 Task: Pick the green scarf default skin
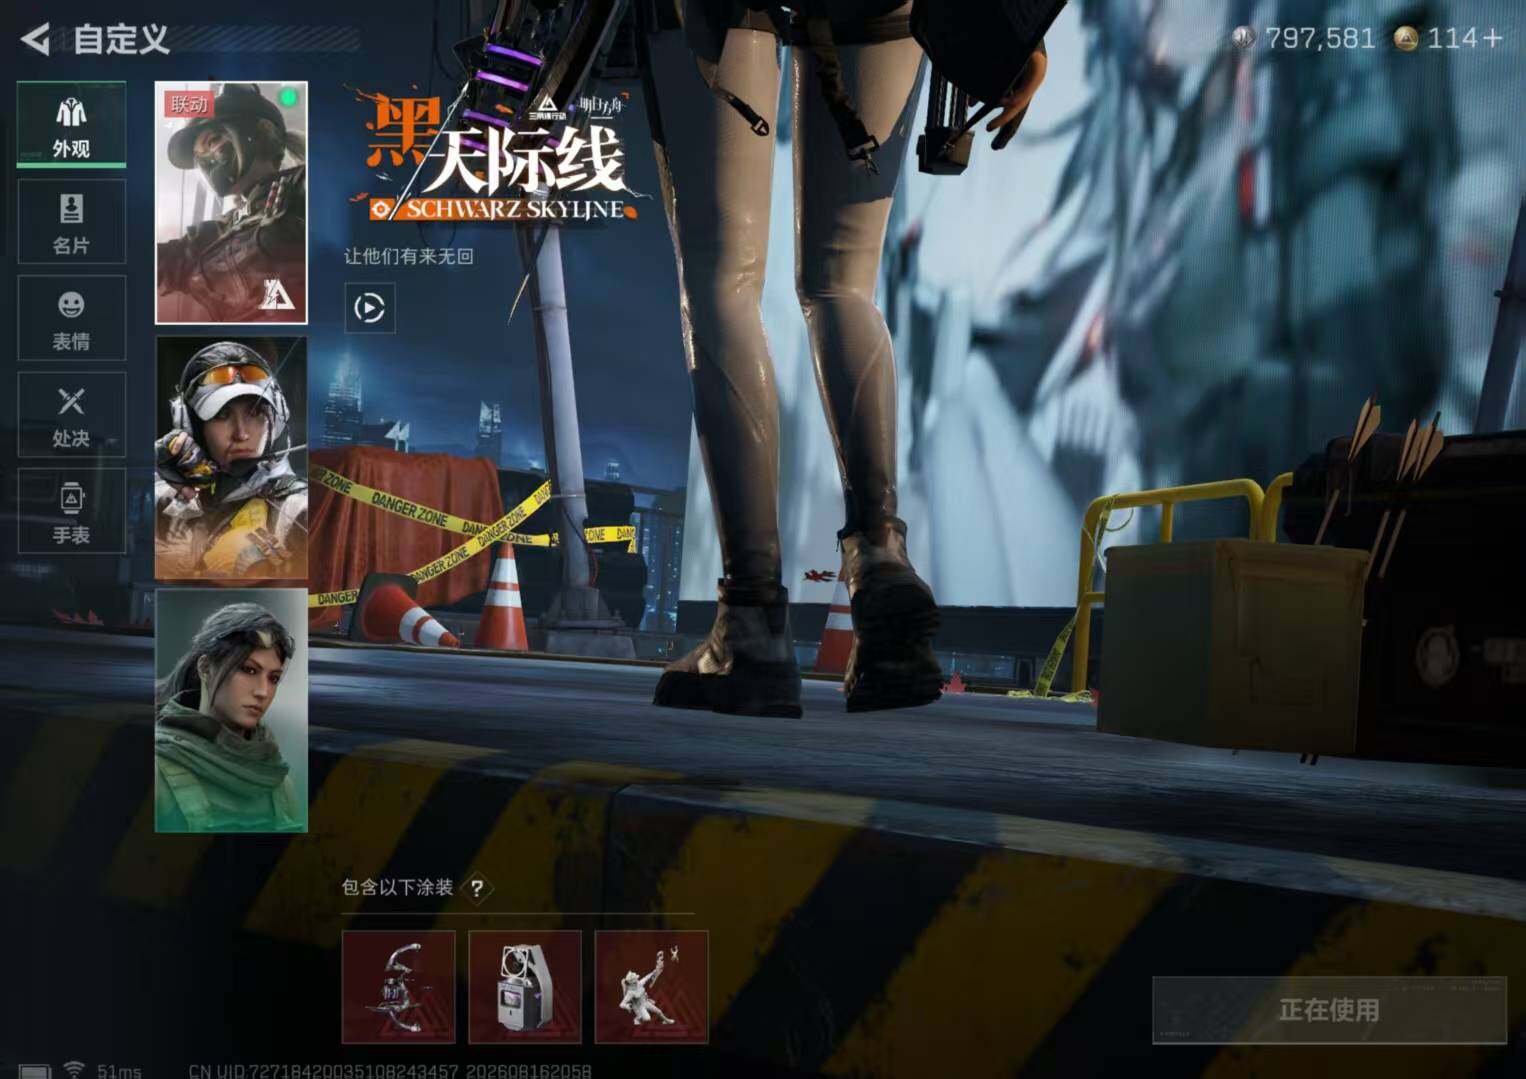[231, 710]
